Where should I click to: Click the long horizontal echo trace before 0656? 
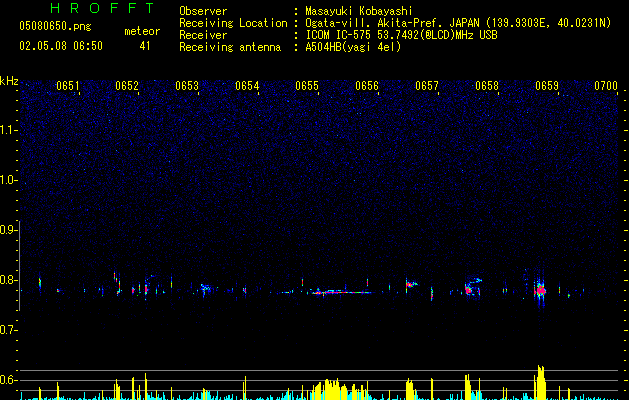(341, 292)
